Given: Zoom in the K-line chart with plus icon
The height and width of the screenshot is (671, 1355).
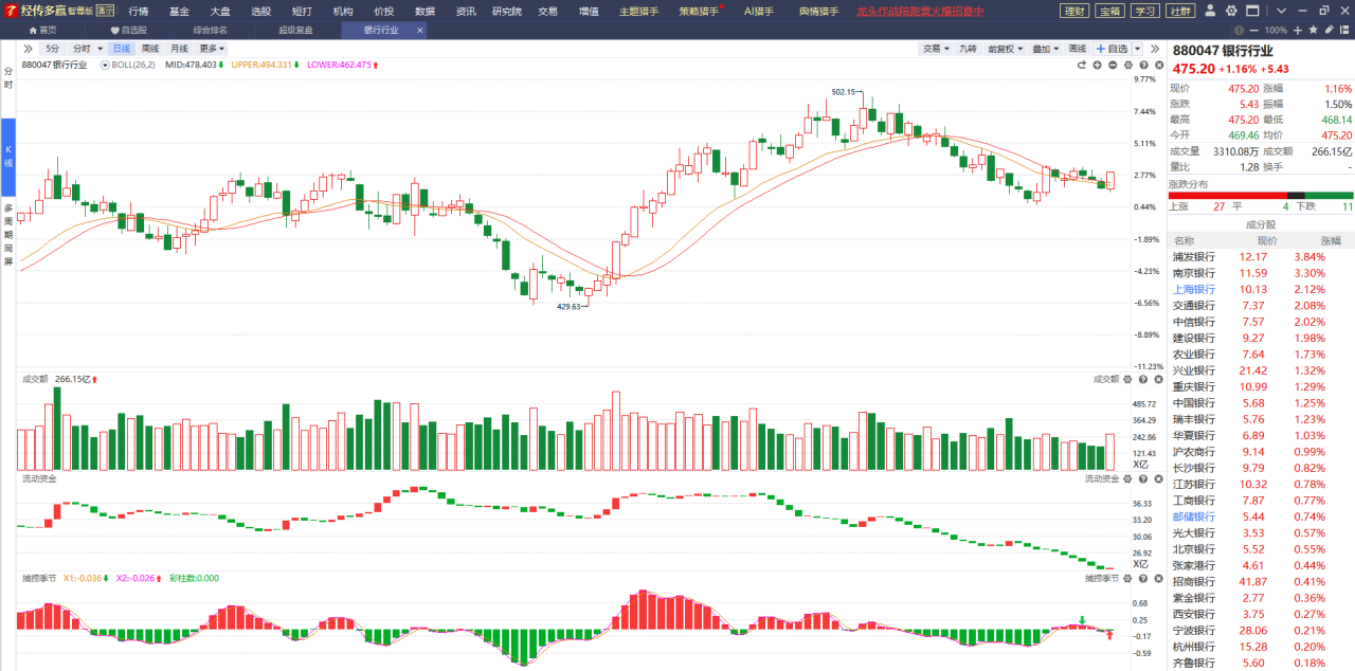Looking at the screenshot, I should point(1097,65).
